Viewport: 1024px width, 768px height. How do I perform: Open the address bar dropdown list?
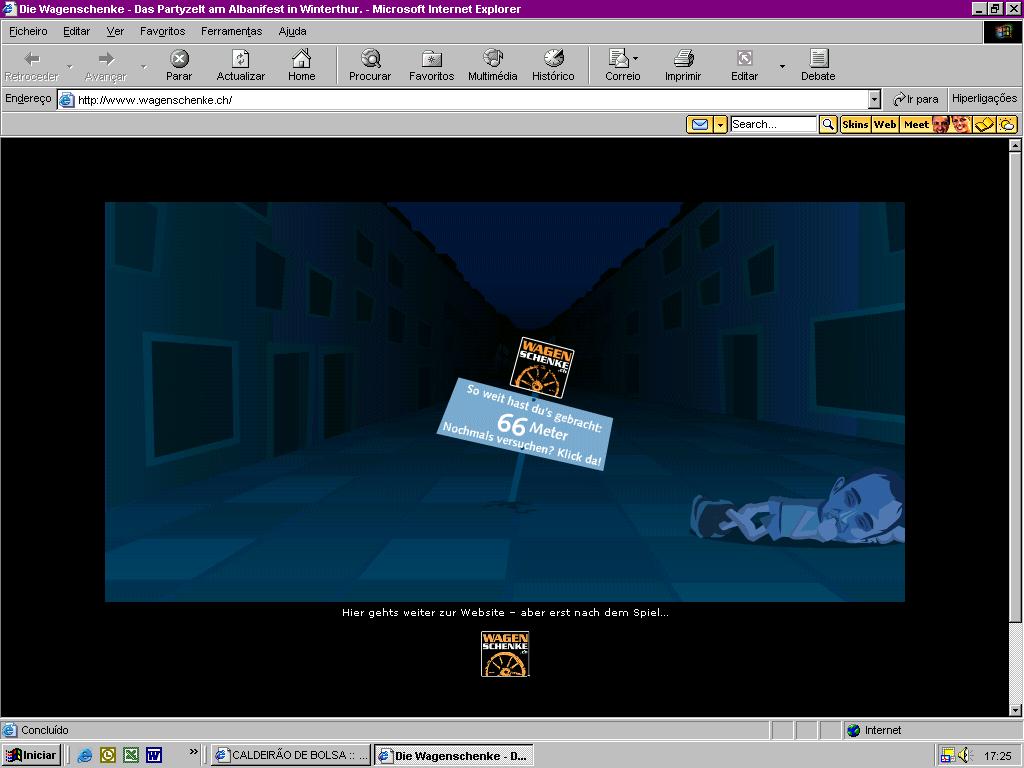click(x=874, y=99)
